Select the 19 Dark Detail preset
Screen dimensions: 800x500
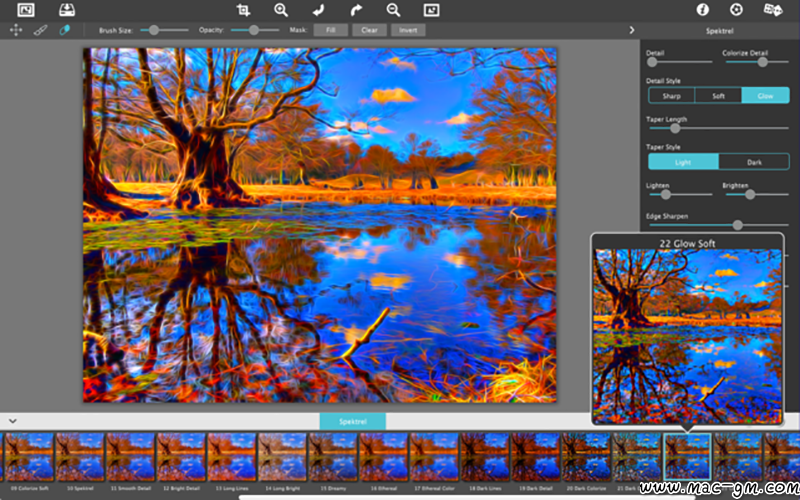(x=535, y=457)
